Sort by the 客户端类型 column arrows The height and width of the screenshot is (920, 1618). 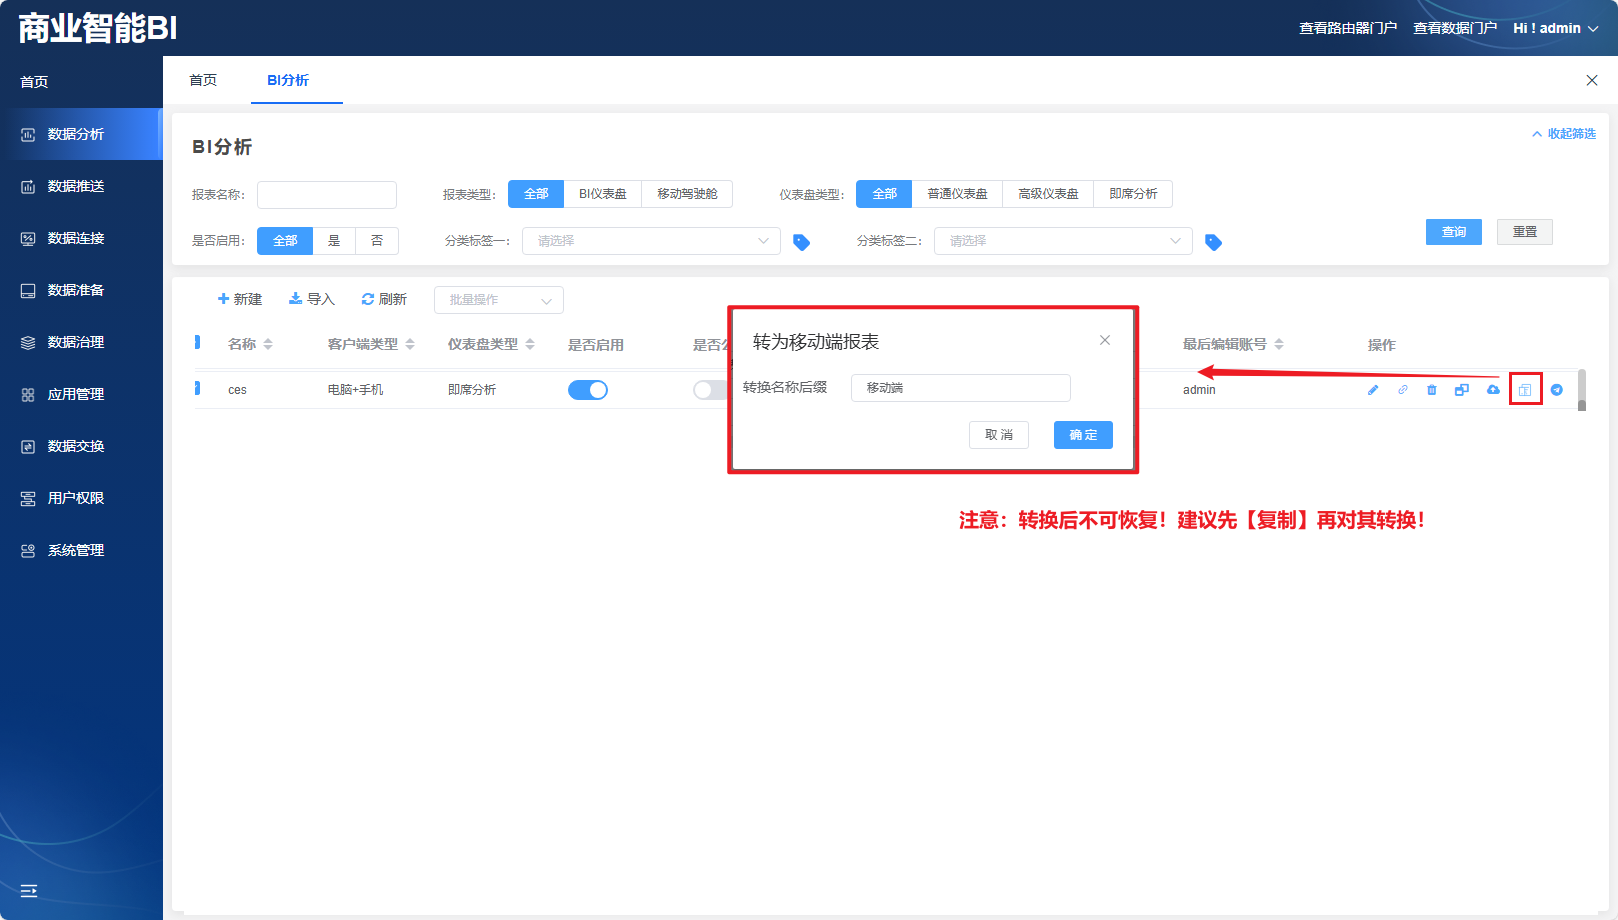point(410,344)
